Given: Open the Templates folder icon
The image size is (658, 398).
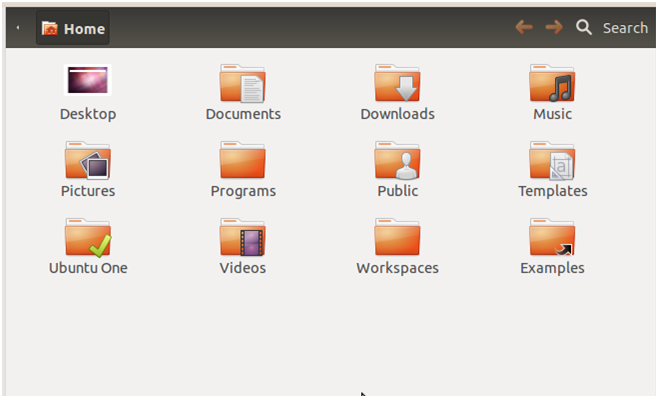Looking at the screenshot, I should pos(552,160).
